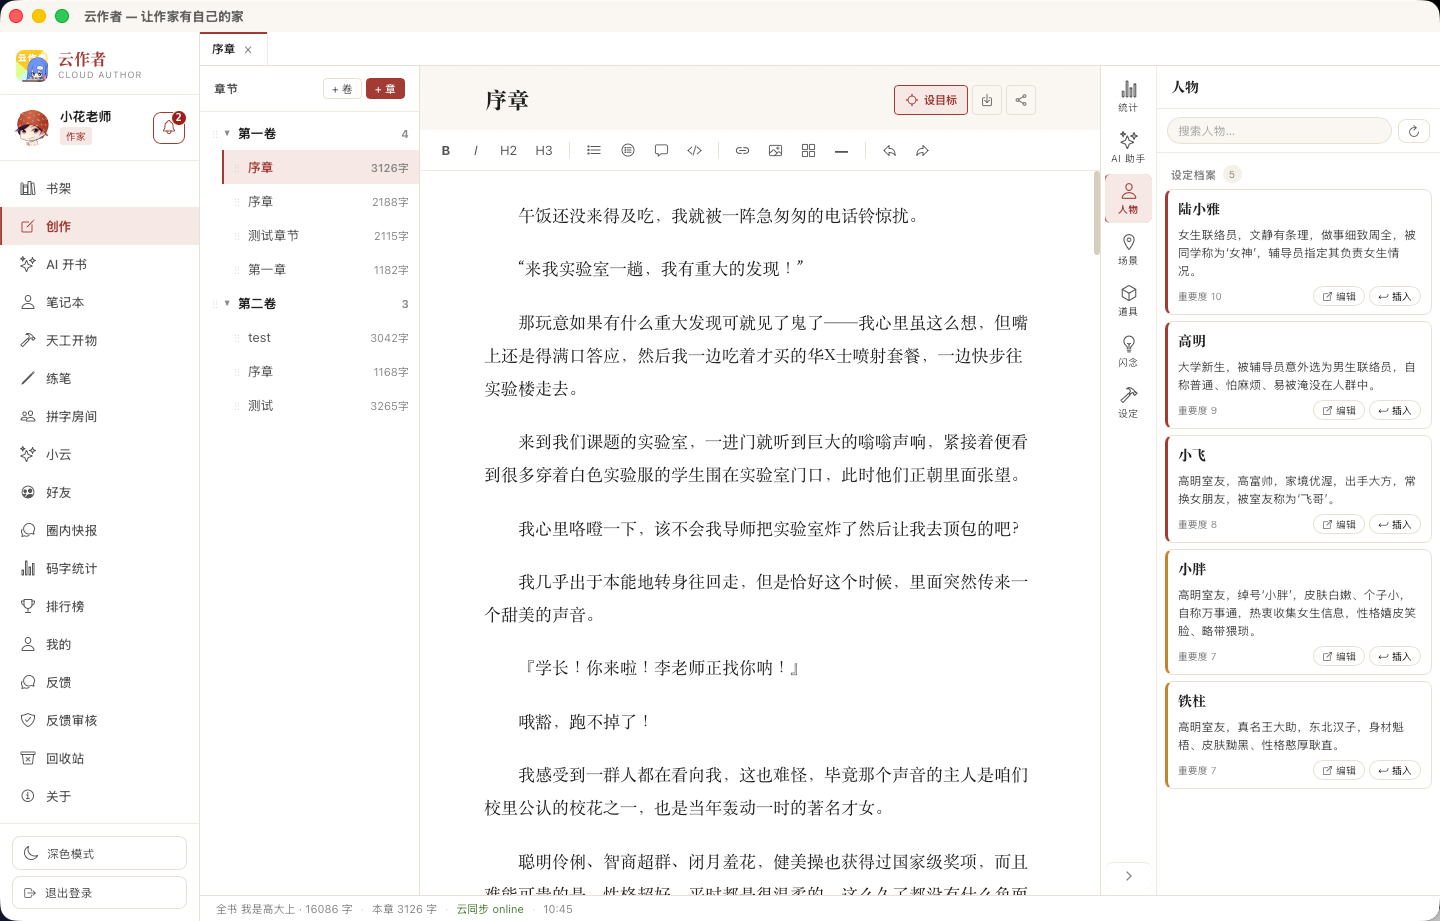Toggle bold formatting in editor toolbar
Screen dimensions: 1440x921
coord(446,151)
